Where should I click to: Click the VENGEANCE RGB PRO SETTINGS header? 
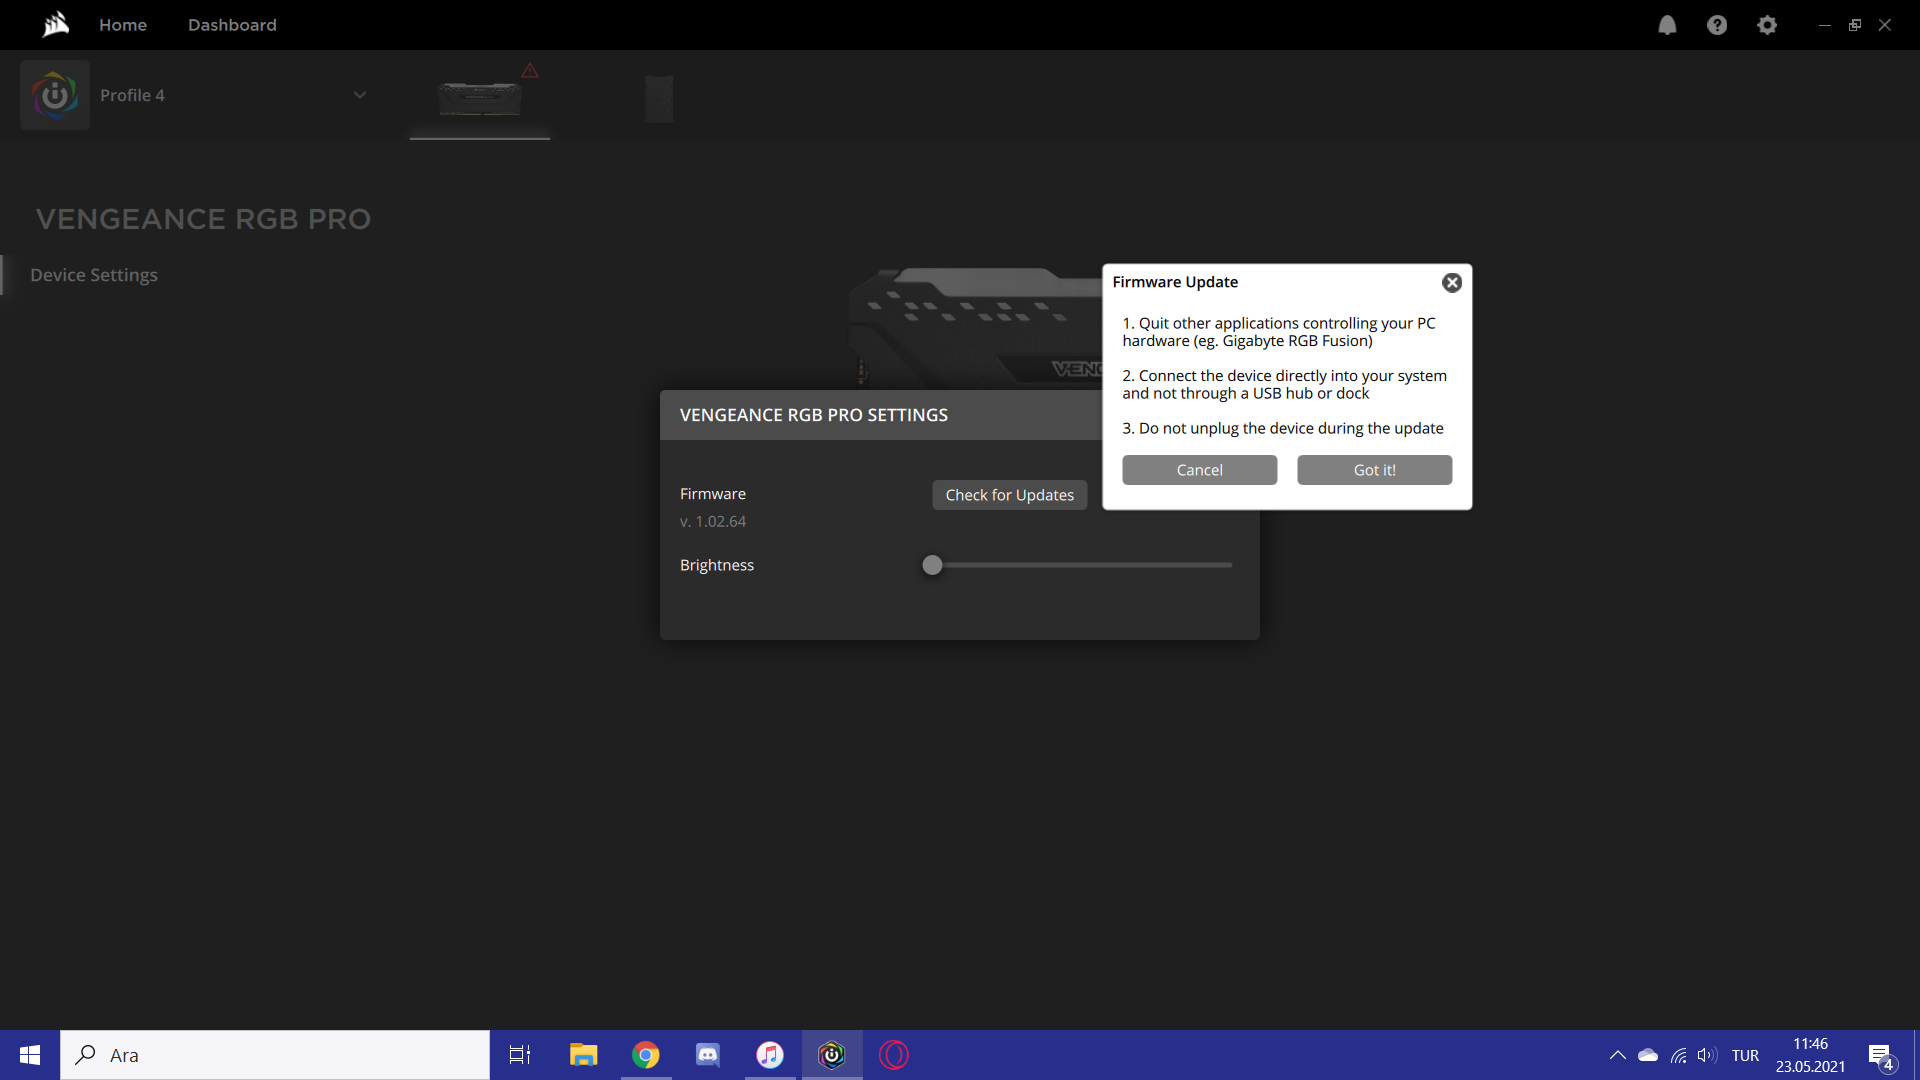click(x=814, y=415)
